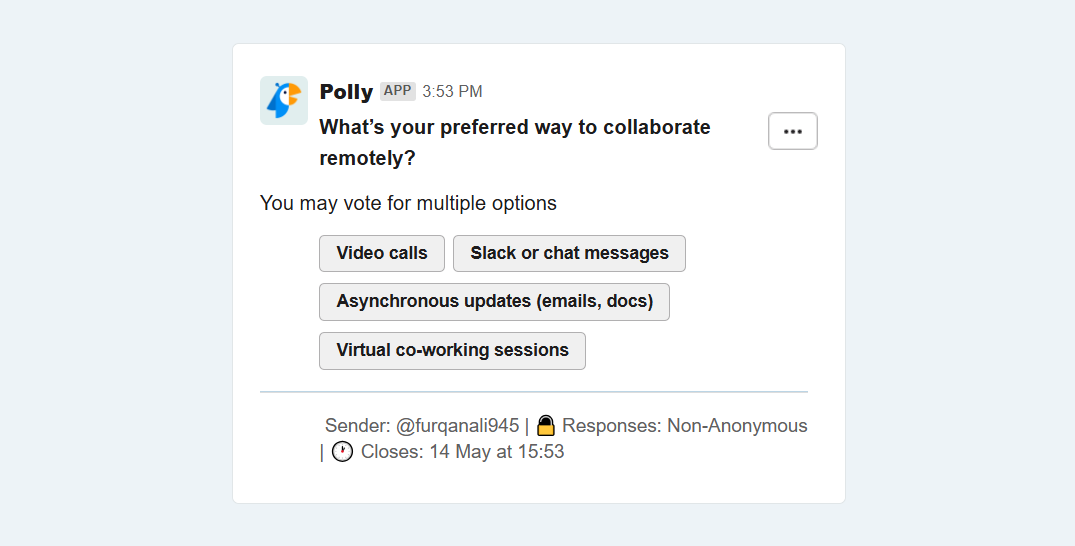
Task: Click the Responses: Non-Anonymous text
Action: 684,426
